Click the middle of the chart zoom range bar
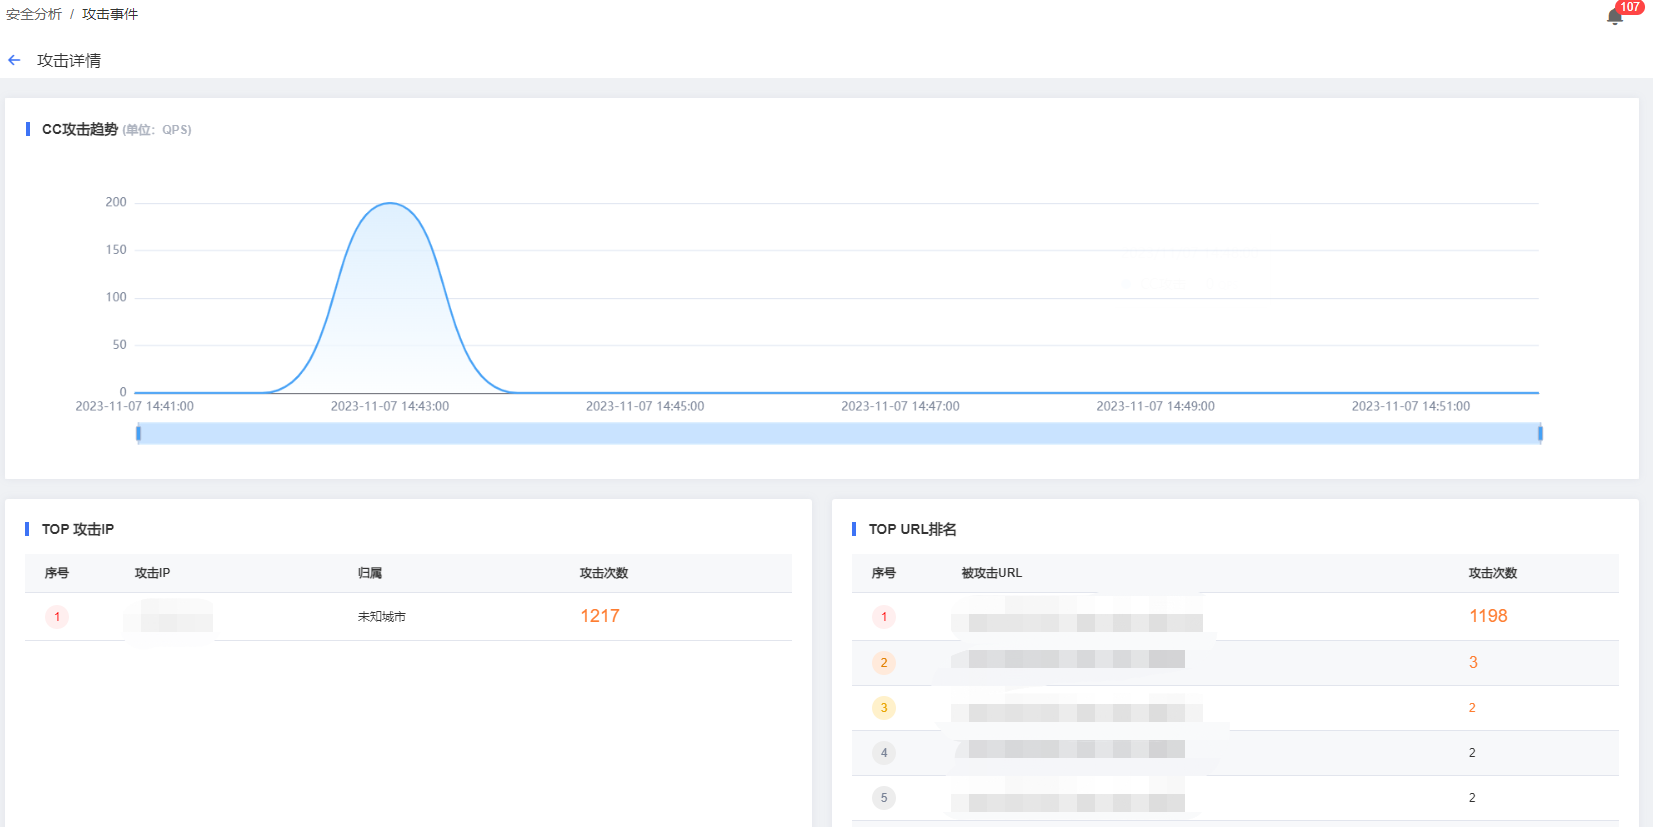This screenshot has height=827, width=1653. (x=839, y=433)
